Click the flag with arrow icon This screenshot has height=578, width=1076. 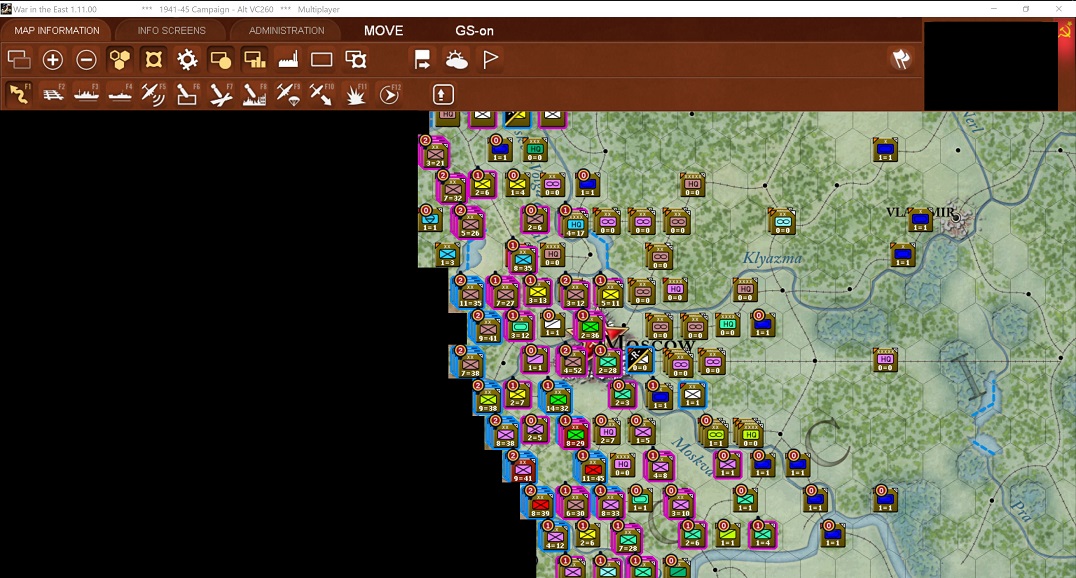pyautogui.click(x=423, y=60)
